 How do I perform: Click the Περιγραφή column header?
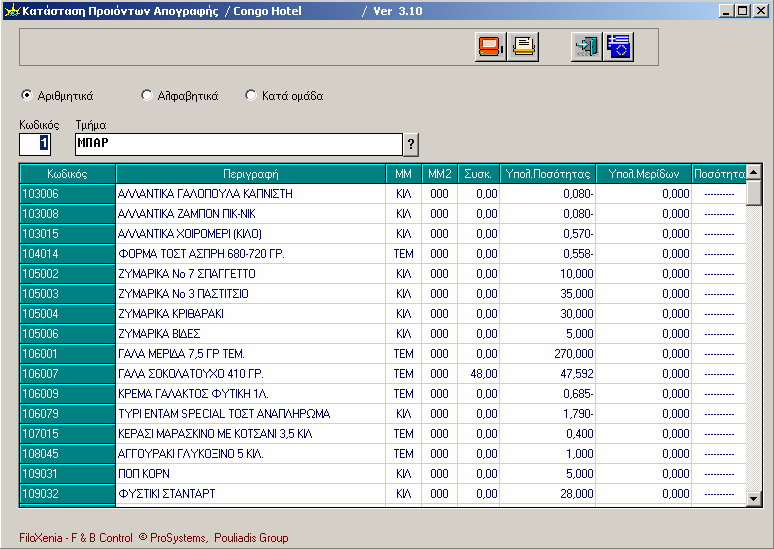[251, 174]
